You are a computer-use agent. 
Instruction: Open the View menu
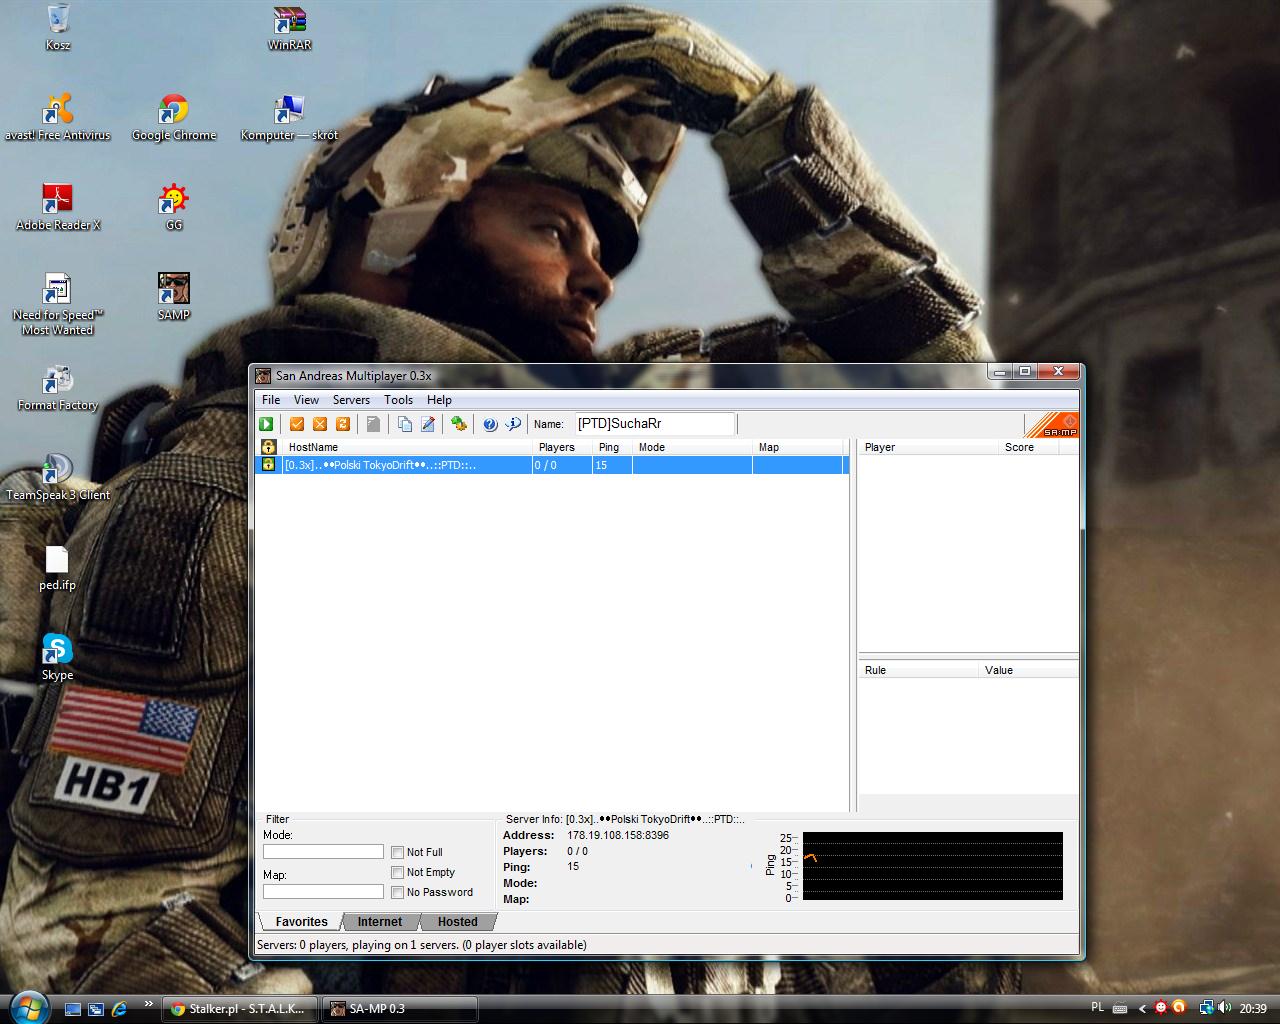coord(306,399)
